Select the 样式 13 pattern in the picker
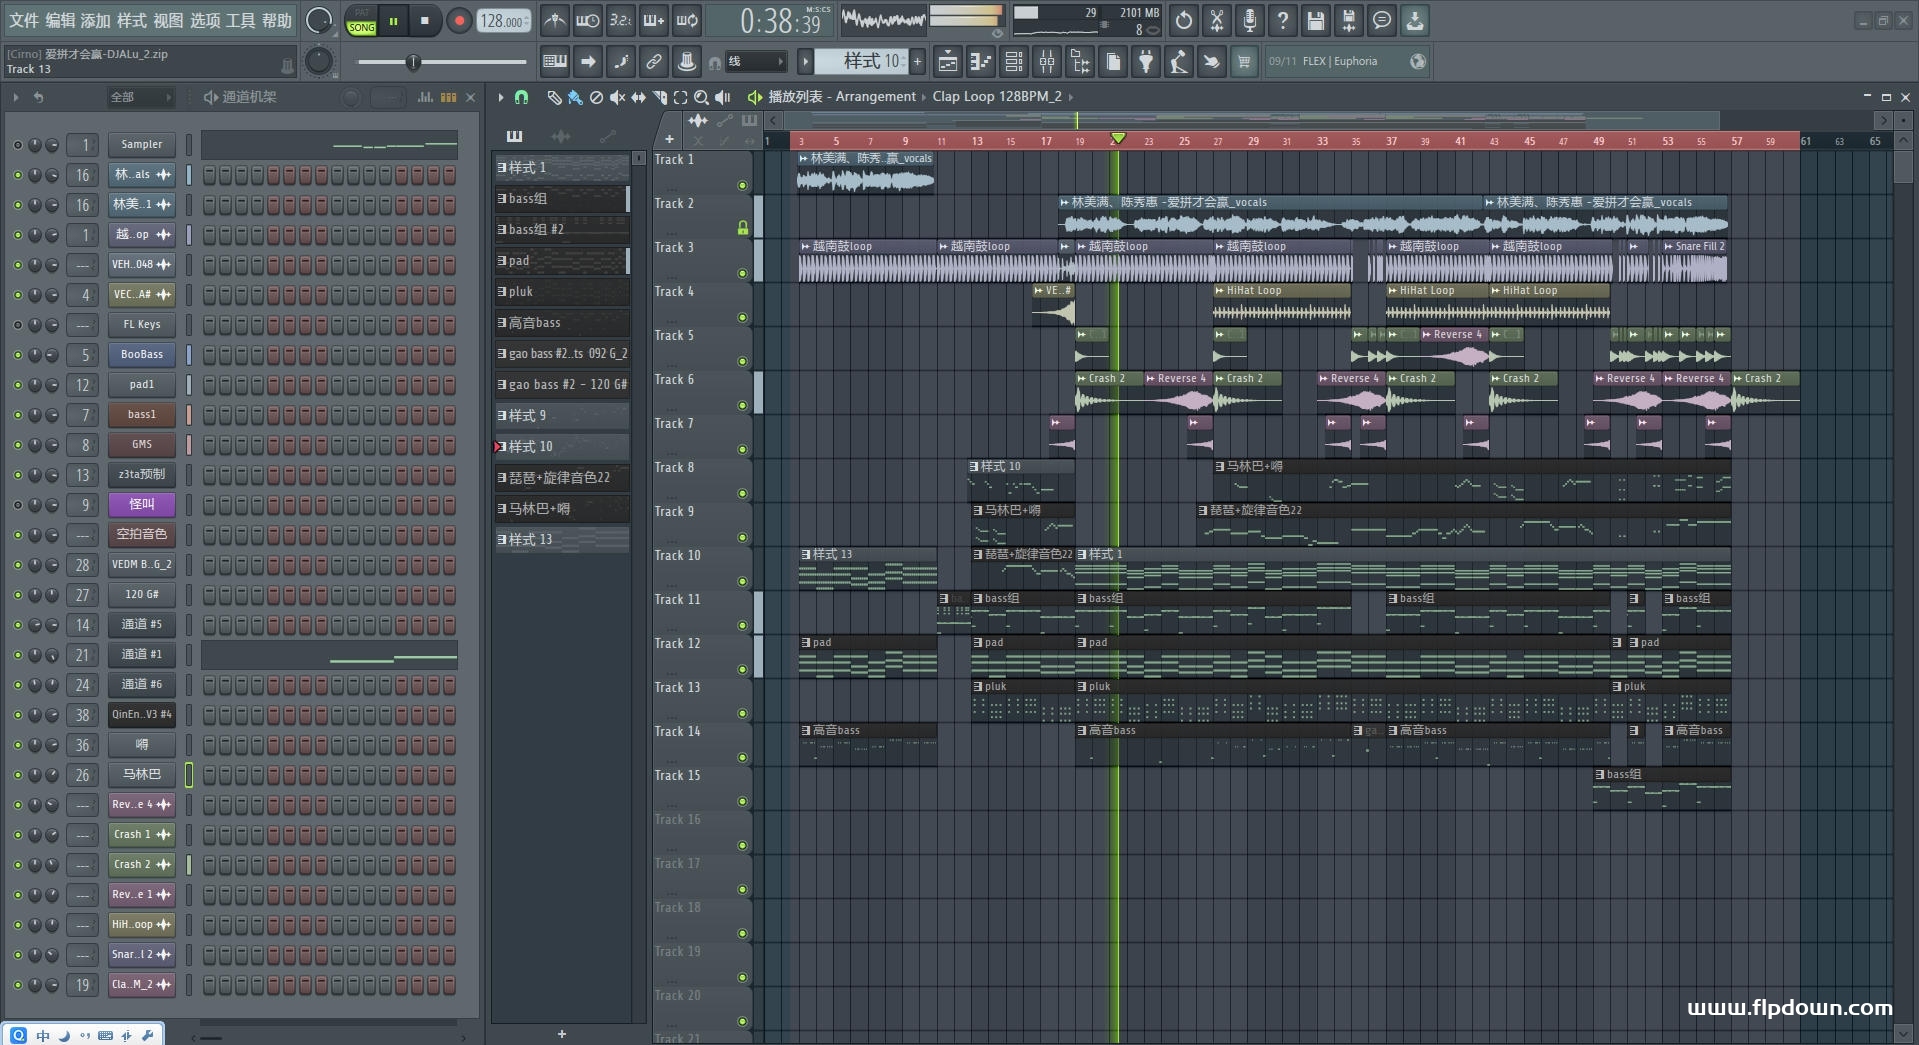The image size is (1919, 1045). click(562, 540)
